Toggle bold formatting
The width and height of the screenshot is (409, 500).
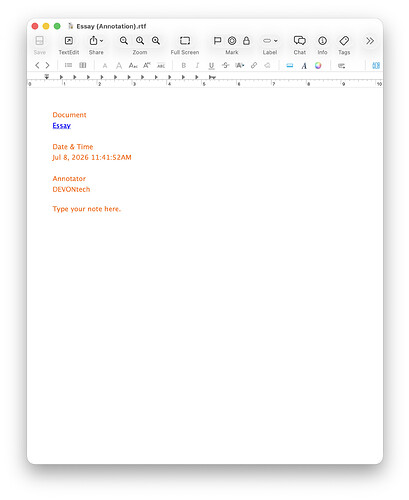tap(184, 66)
